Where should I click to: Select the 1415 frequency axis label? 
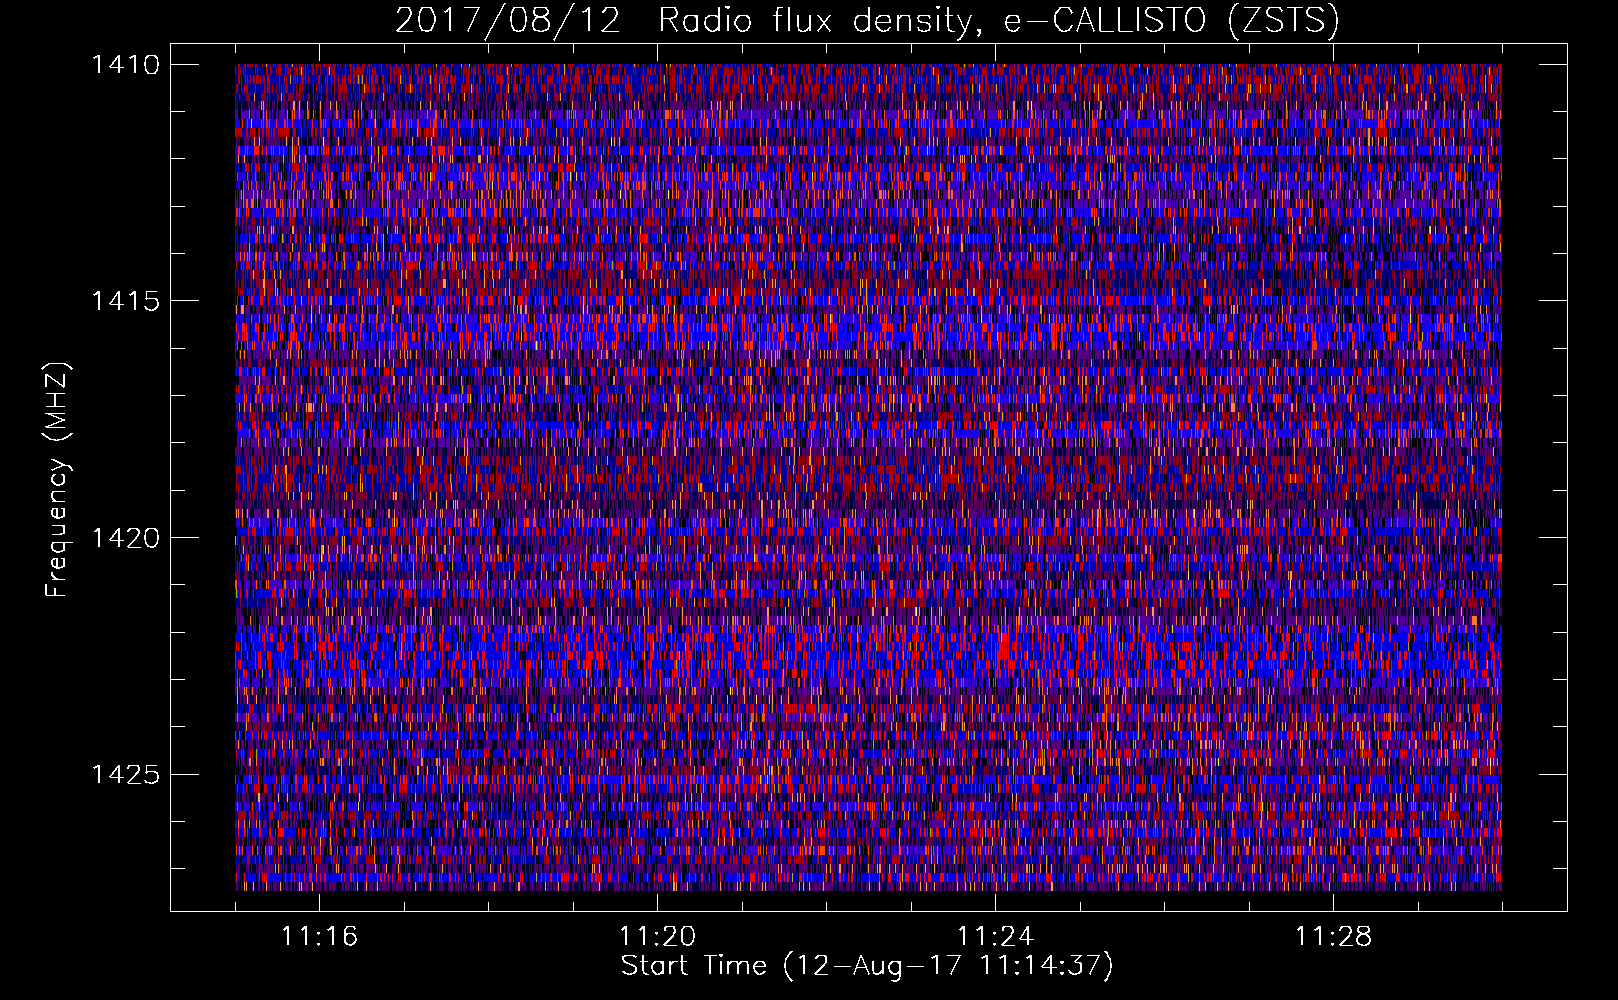125,301
